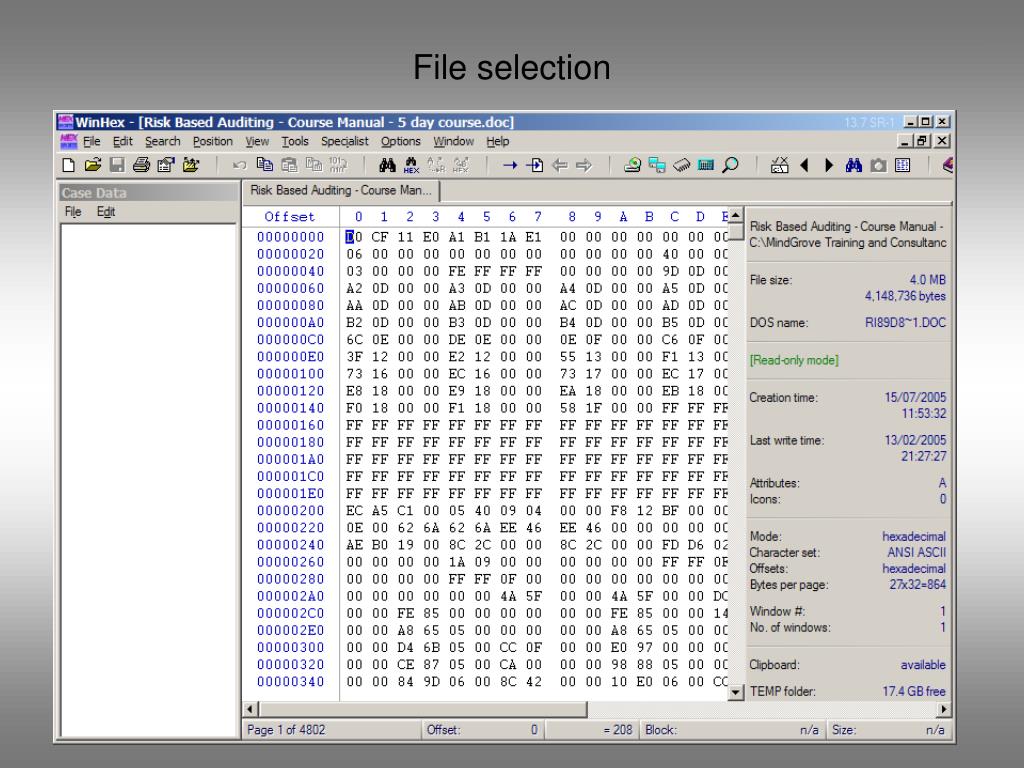Open the Case Data File menu
The height and width of the screenshot is (768, 1024).
tap(72, 212)
